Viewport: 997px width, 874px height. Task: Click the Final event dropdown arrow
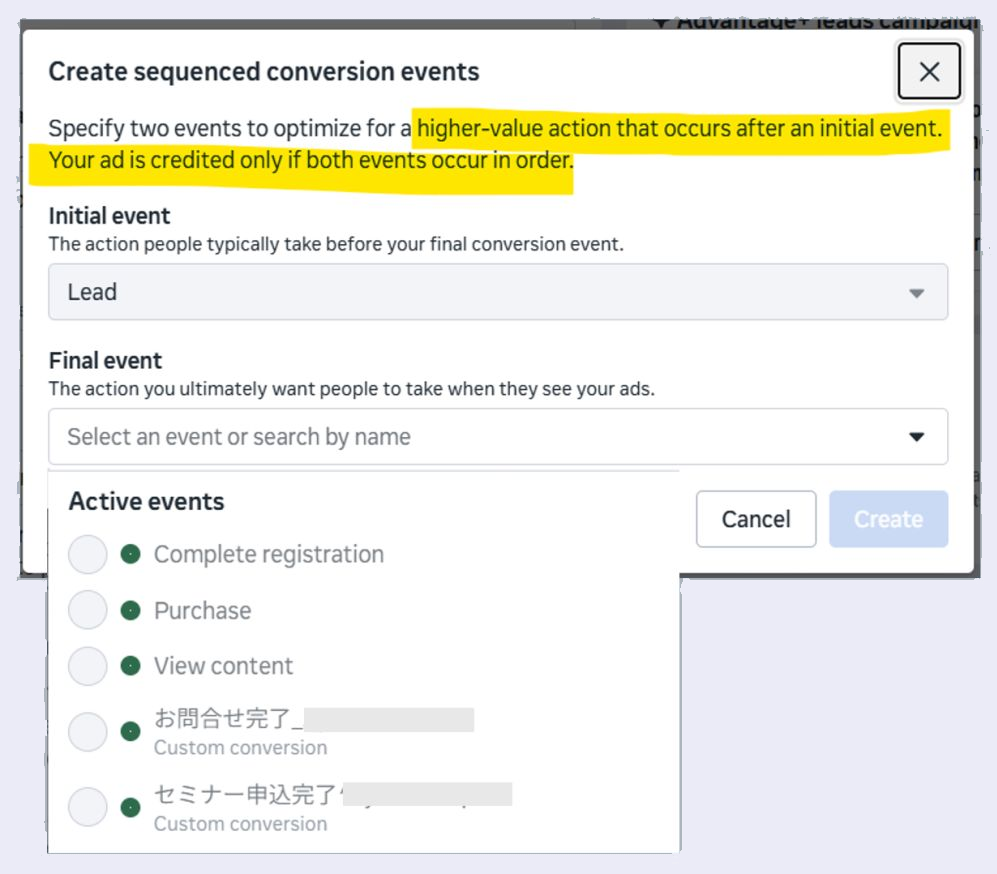916,437
